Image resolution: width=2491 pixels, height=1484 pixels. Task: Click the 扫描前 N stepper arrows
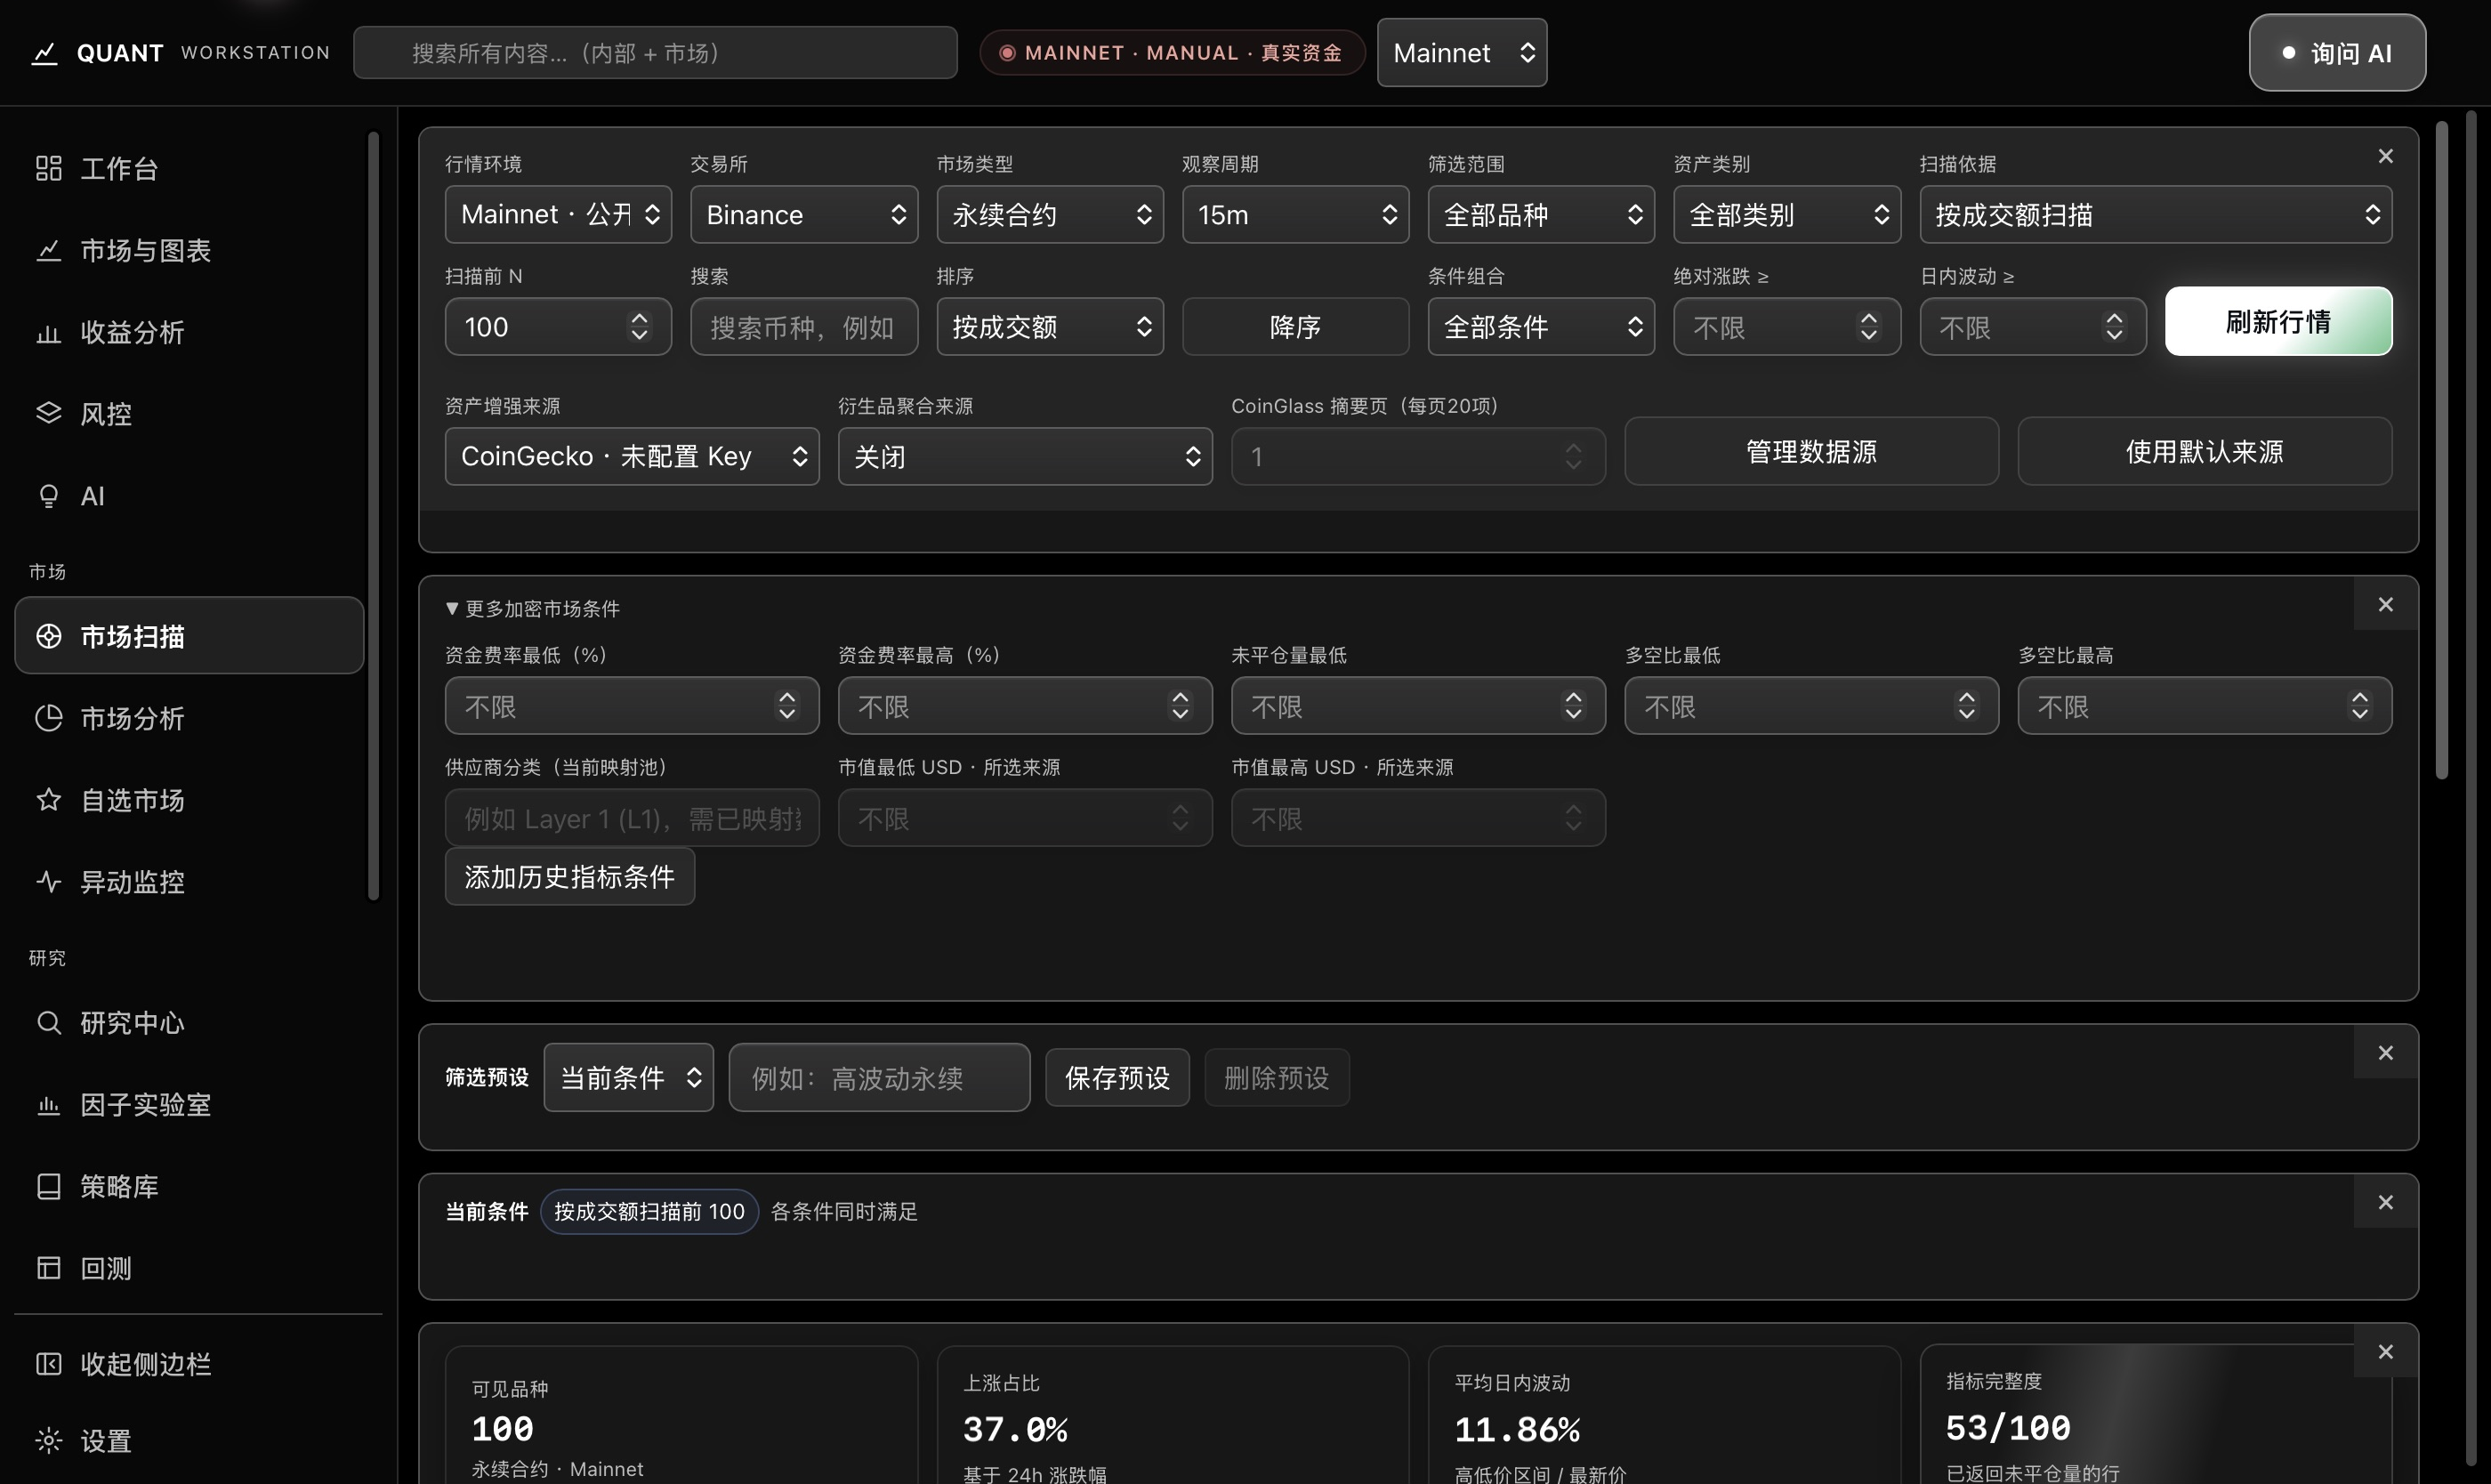[639, 326]
